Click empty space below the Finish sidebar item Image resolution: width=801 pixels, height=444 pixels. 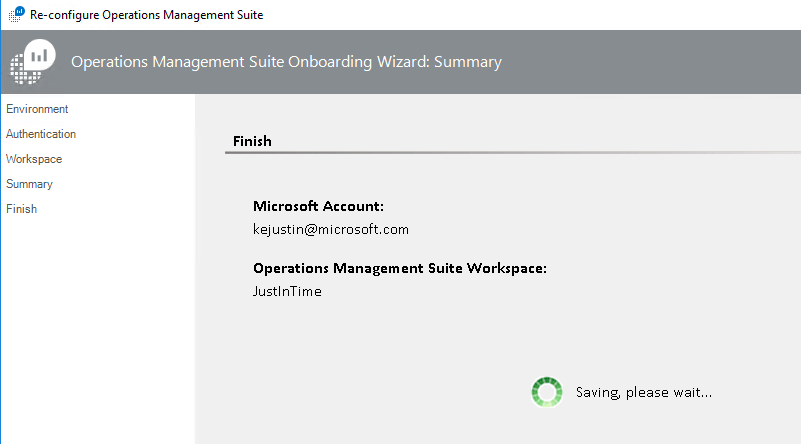coord(97,320)
